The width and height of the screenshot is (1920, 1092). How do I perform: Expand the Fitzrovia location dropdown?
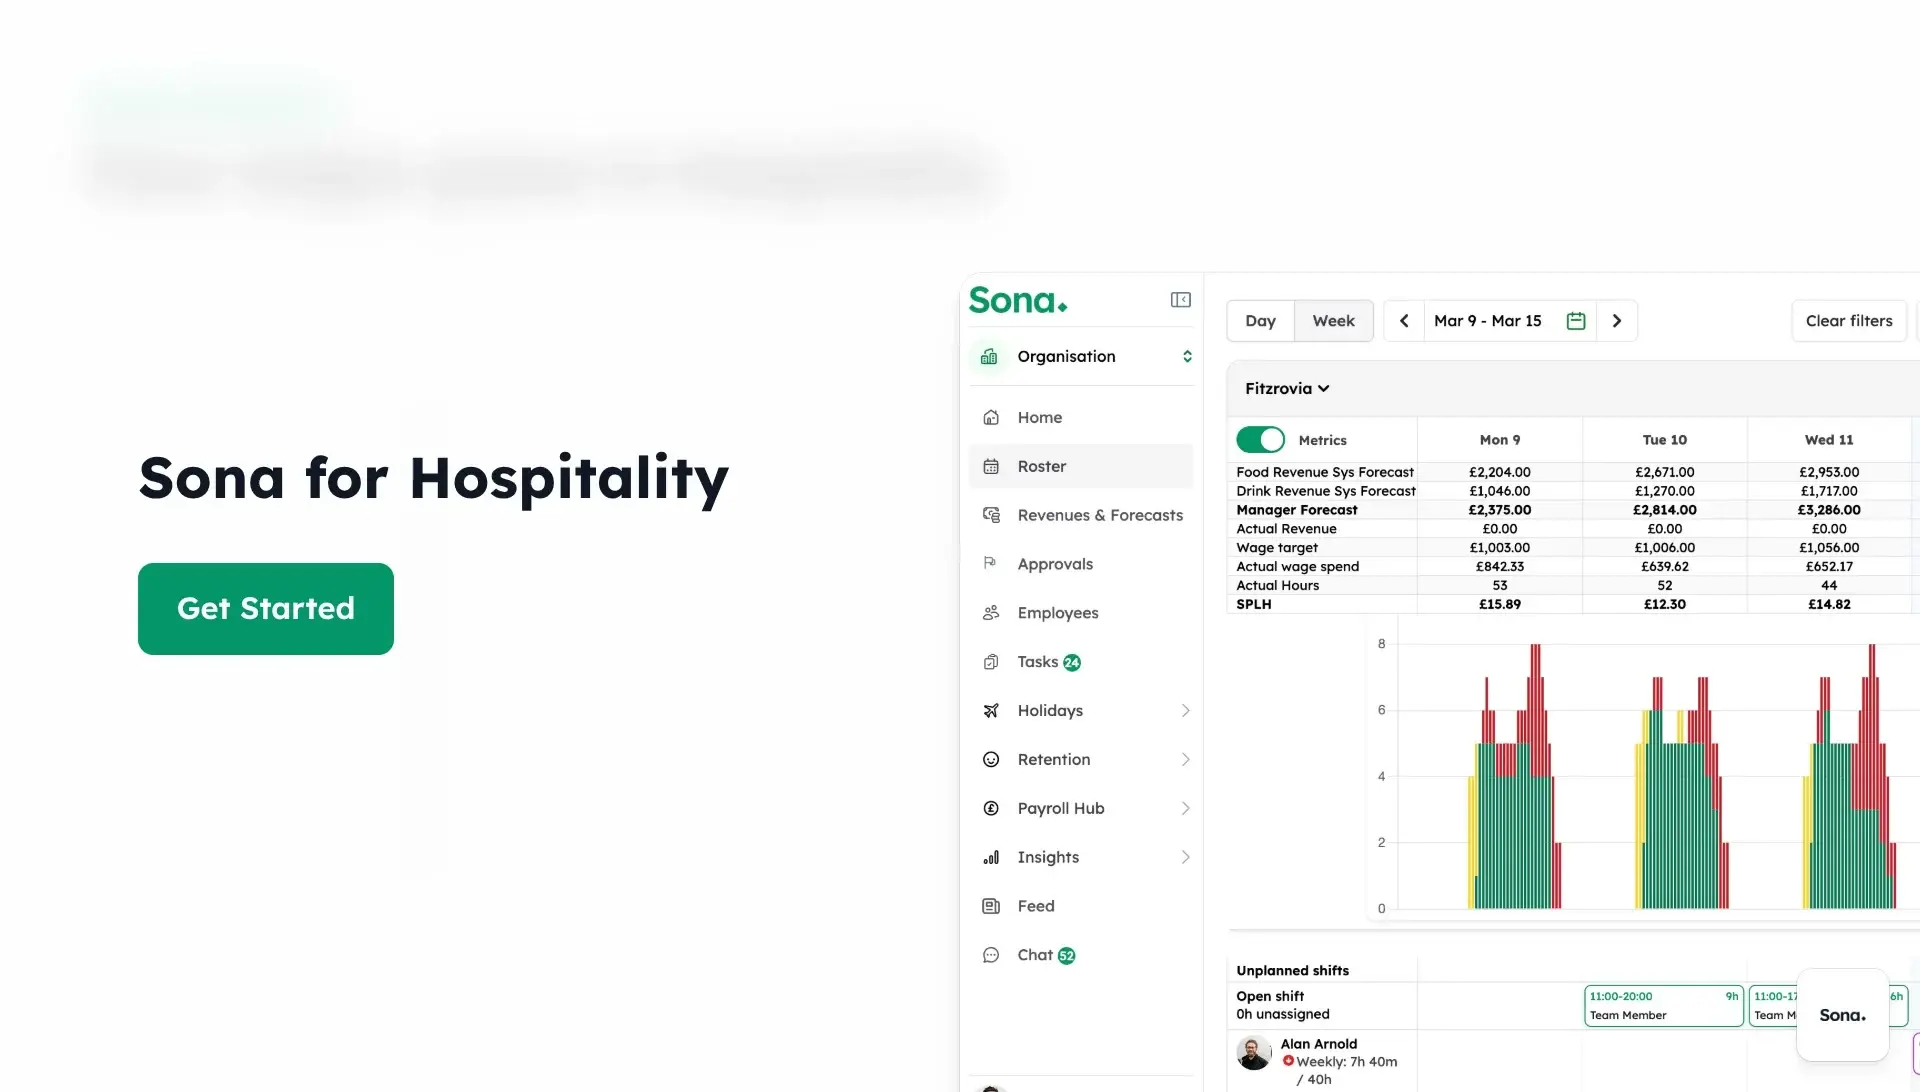point(1287,388)
